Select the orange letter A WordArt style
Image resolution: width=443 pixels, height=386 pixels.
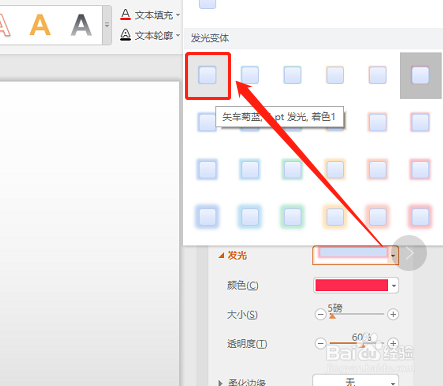pos(40,25)
